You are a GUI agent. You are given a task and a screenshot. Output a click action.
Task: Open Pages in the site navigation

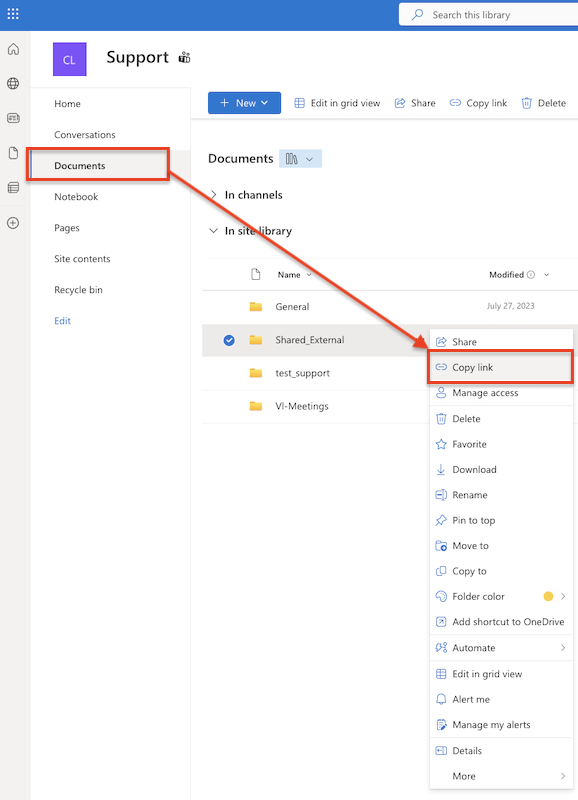click(67, 228)
